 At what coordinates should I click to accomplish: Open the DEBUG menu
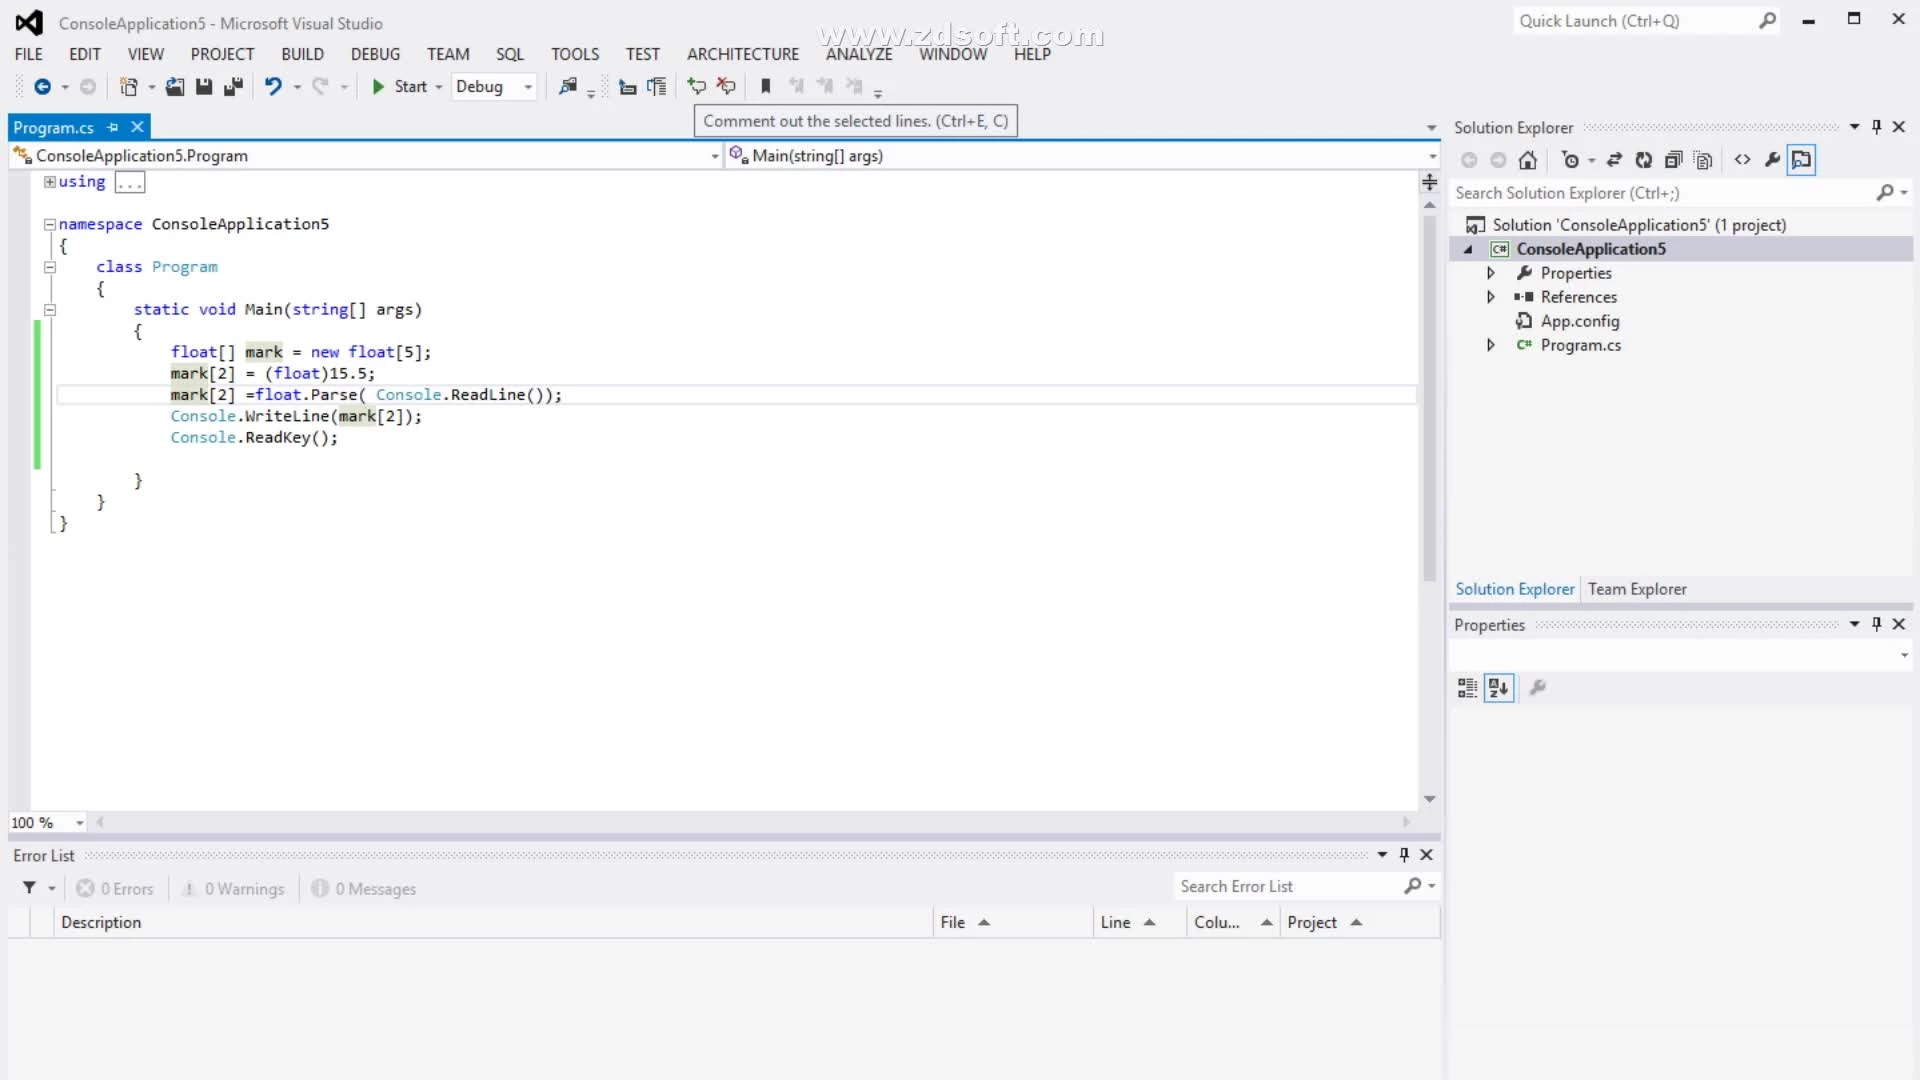pos(375,54)
